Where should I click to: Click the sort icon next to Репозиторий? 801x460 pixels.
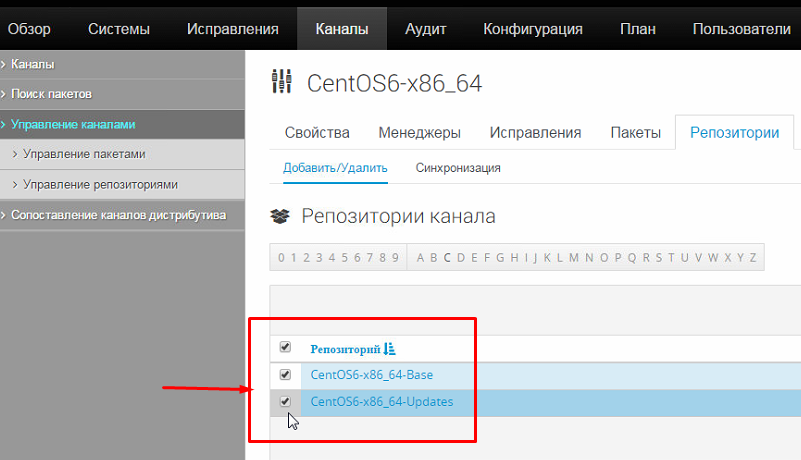(390, 348)
